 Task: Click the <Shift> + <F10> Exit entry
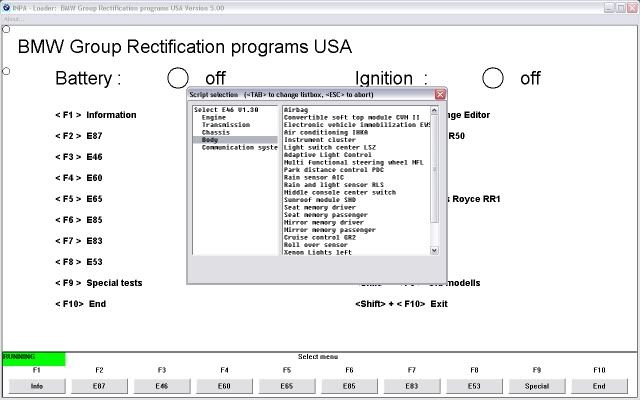pyautogui.click(x=401, y=304)
